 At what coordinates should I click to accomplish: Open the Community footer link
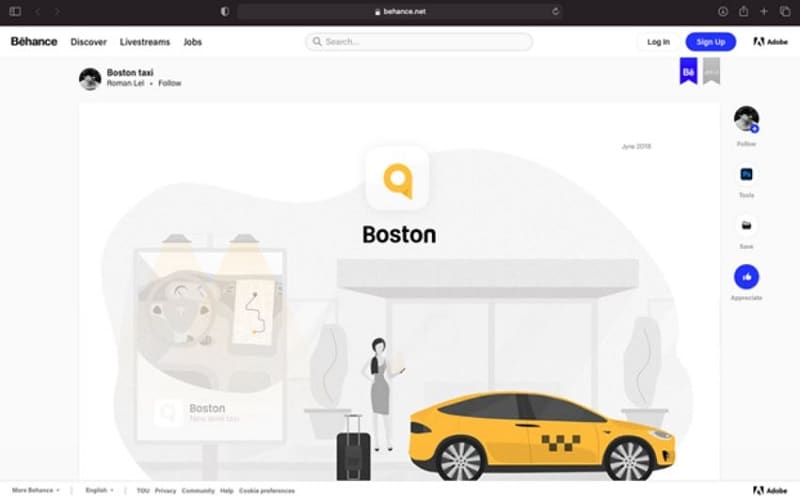click(198, 491)
